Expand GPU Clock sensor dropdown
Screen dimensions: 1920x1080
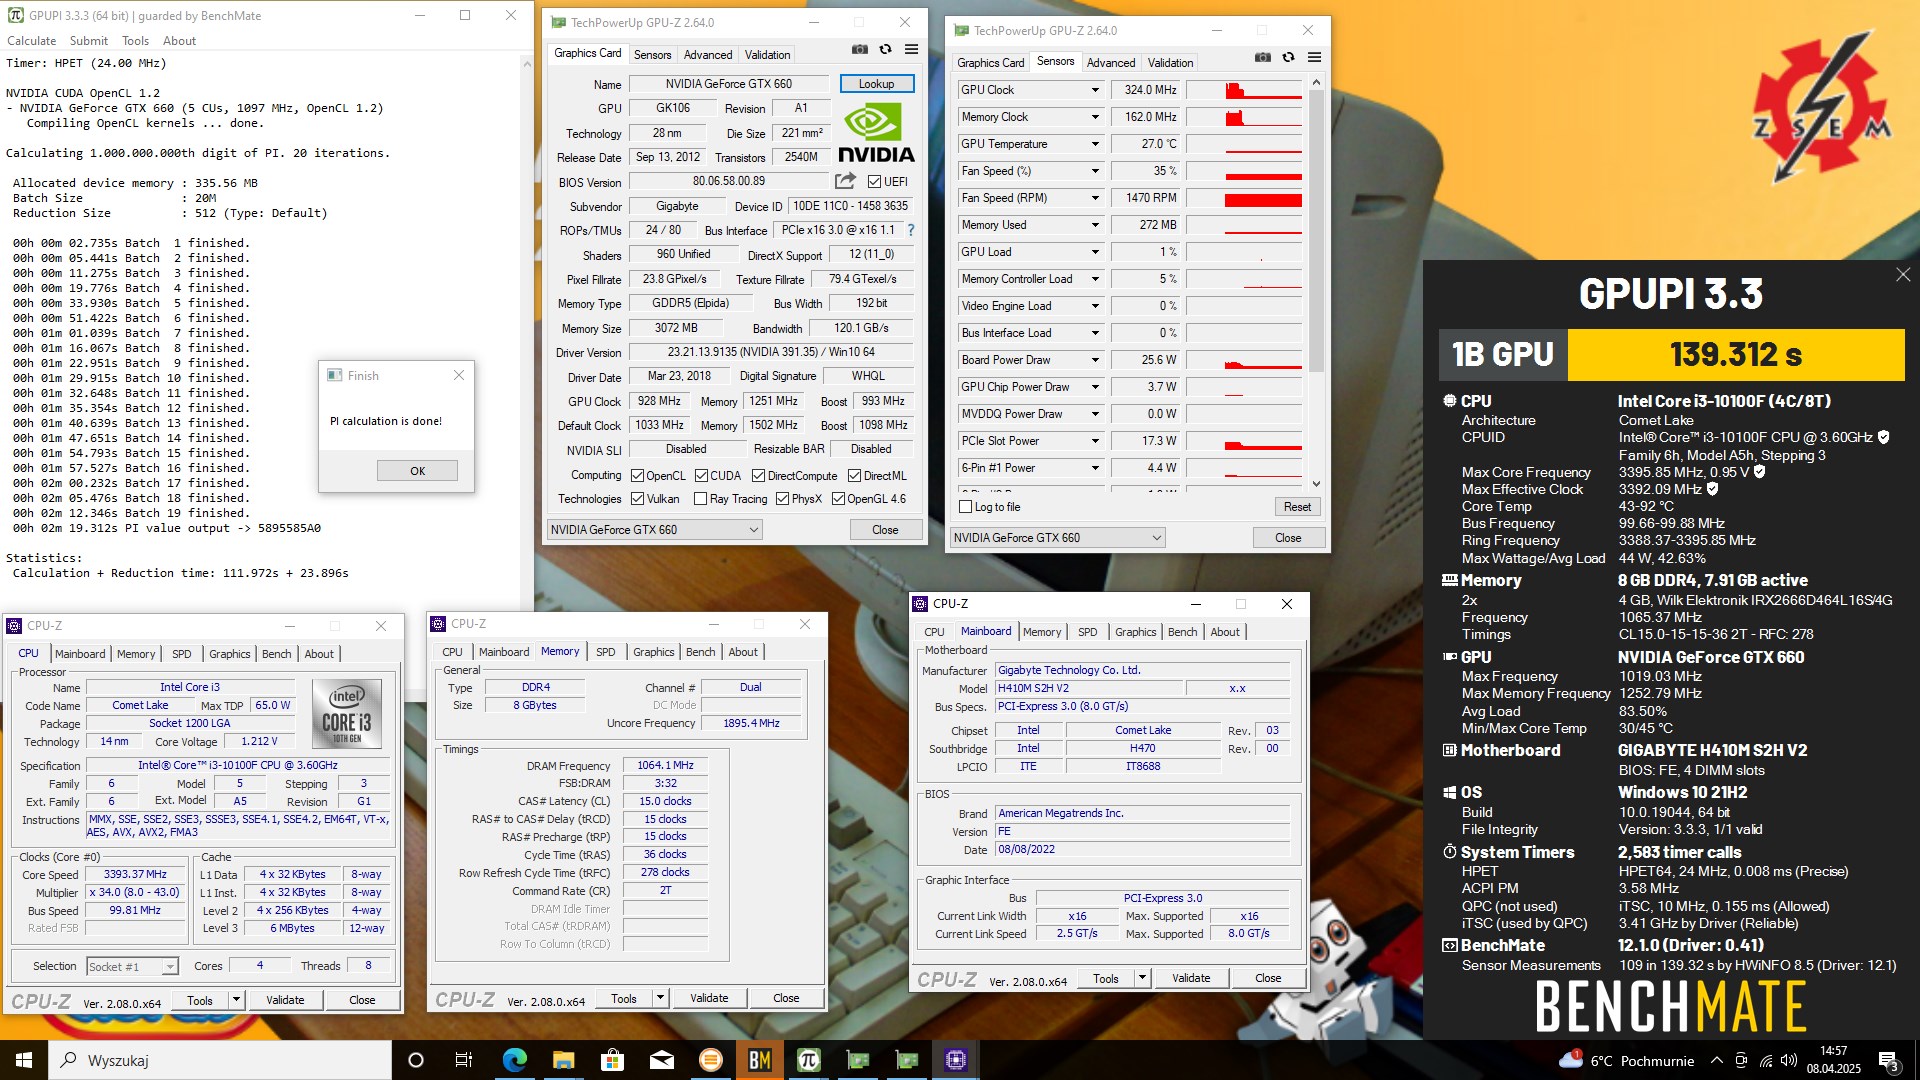click(1094, 90)
